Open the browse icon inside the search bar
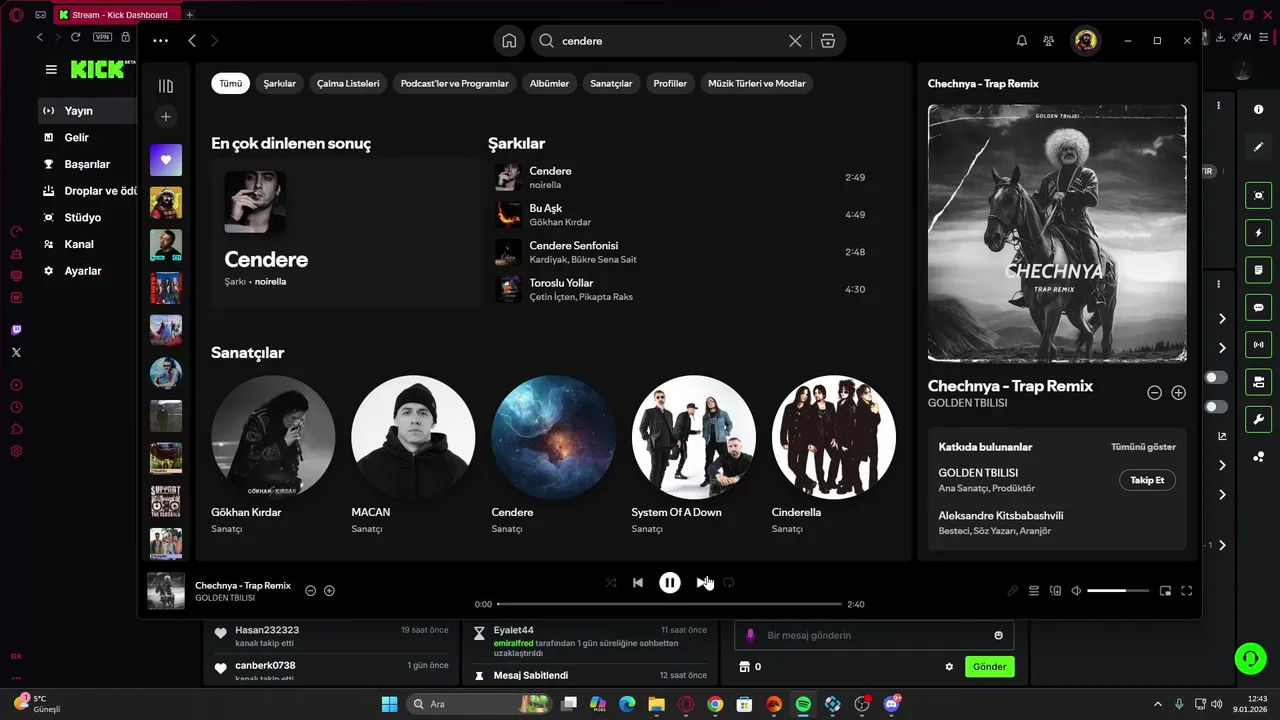This screenshot has width=1280, height=720. 827,41
